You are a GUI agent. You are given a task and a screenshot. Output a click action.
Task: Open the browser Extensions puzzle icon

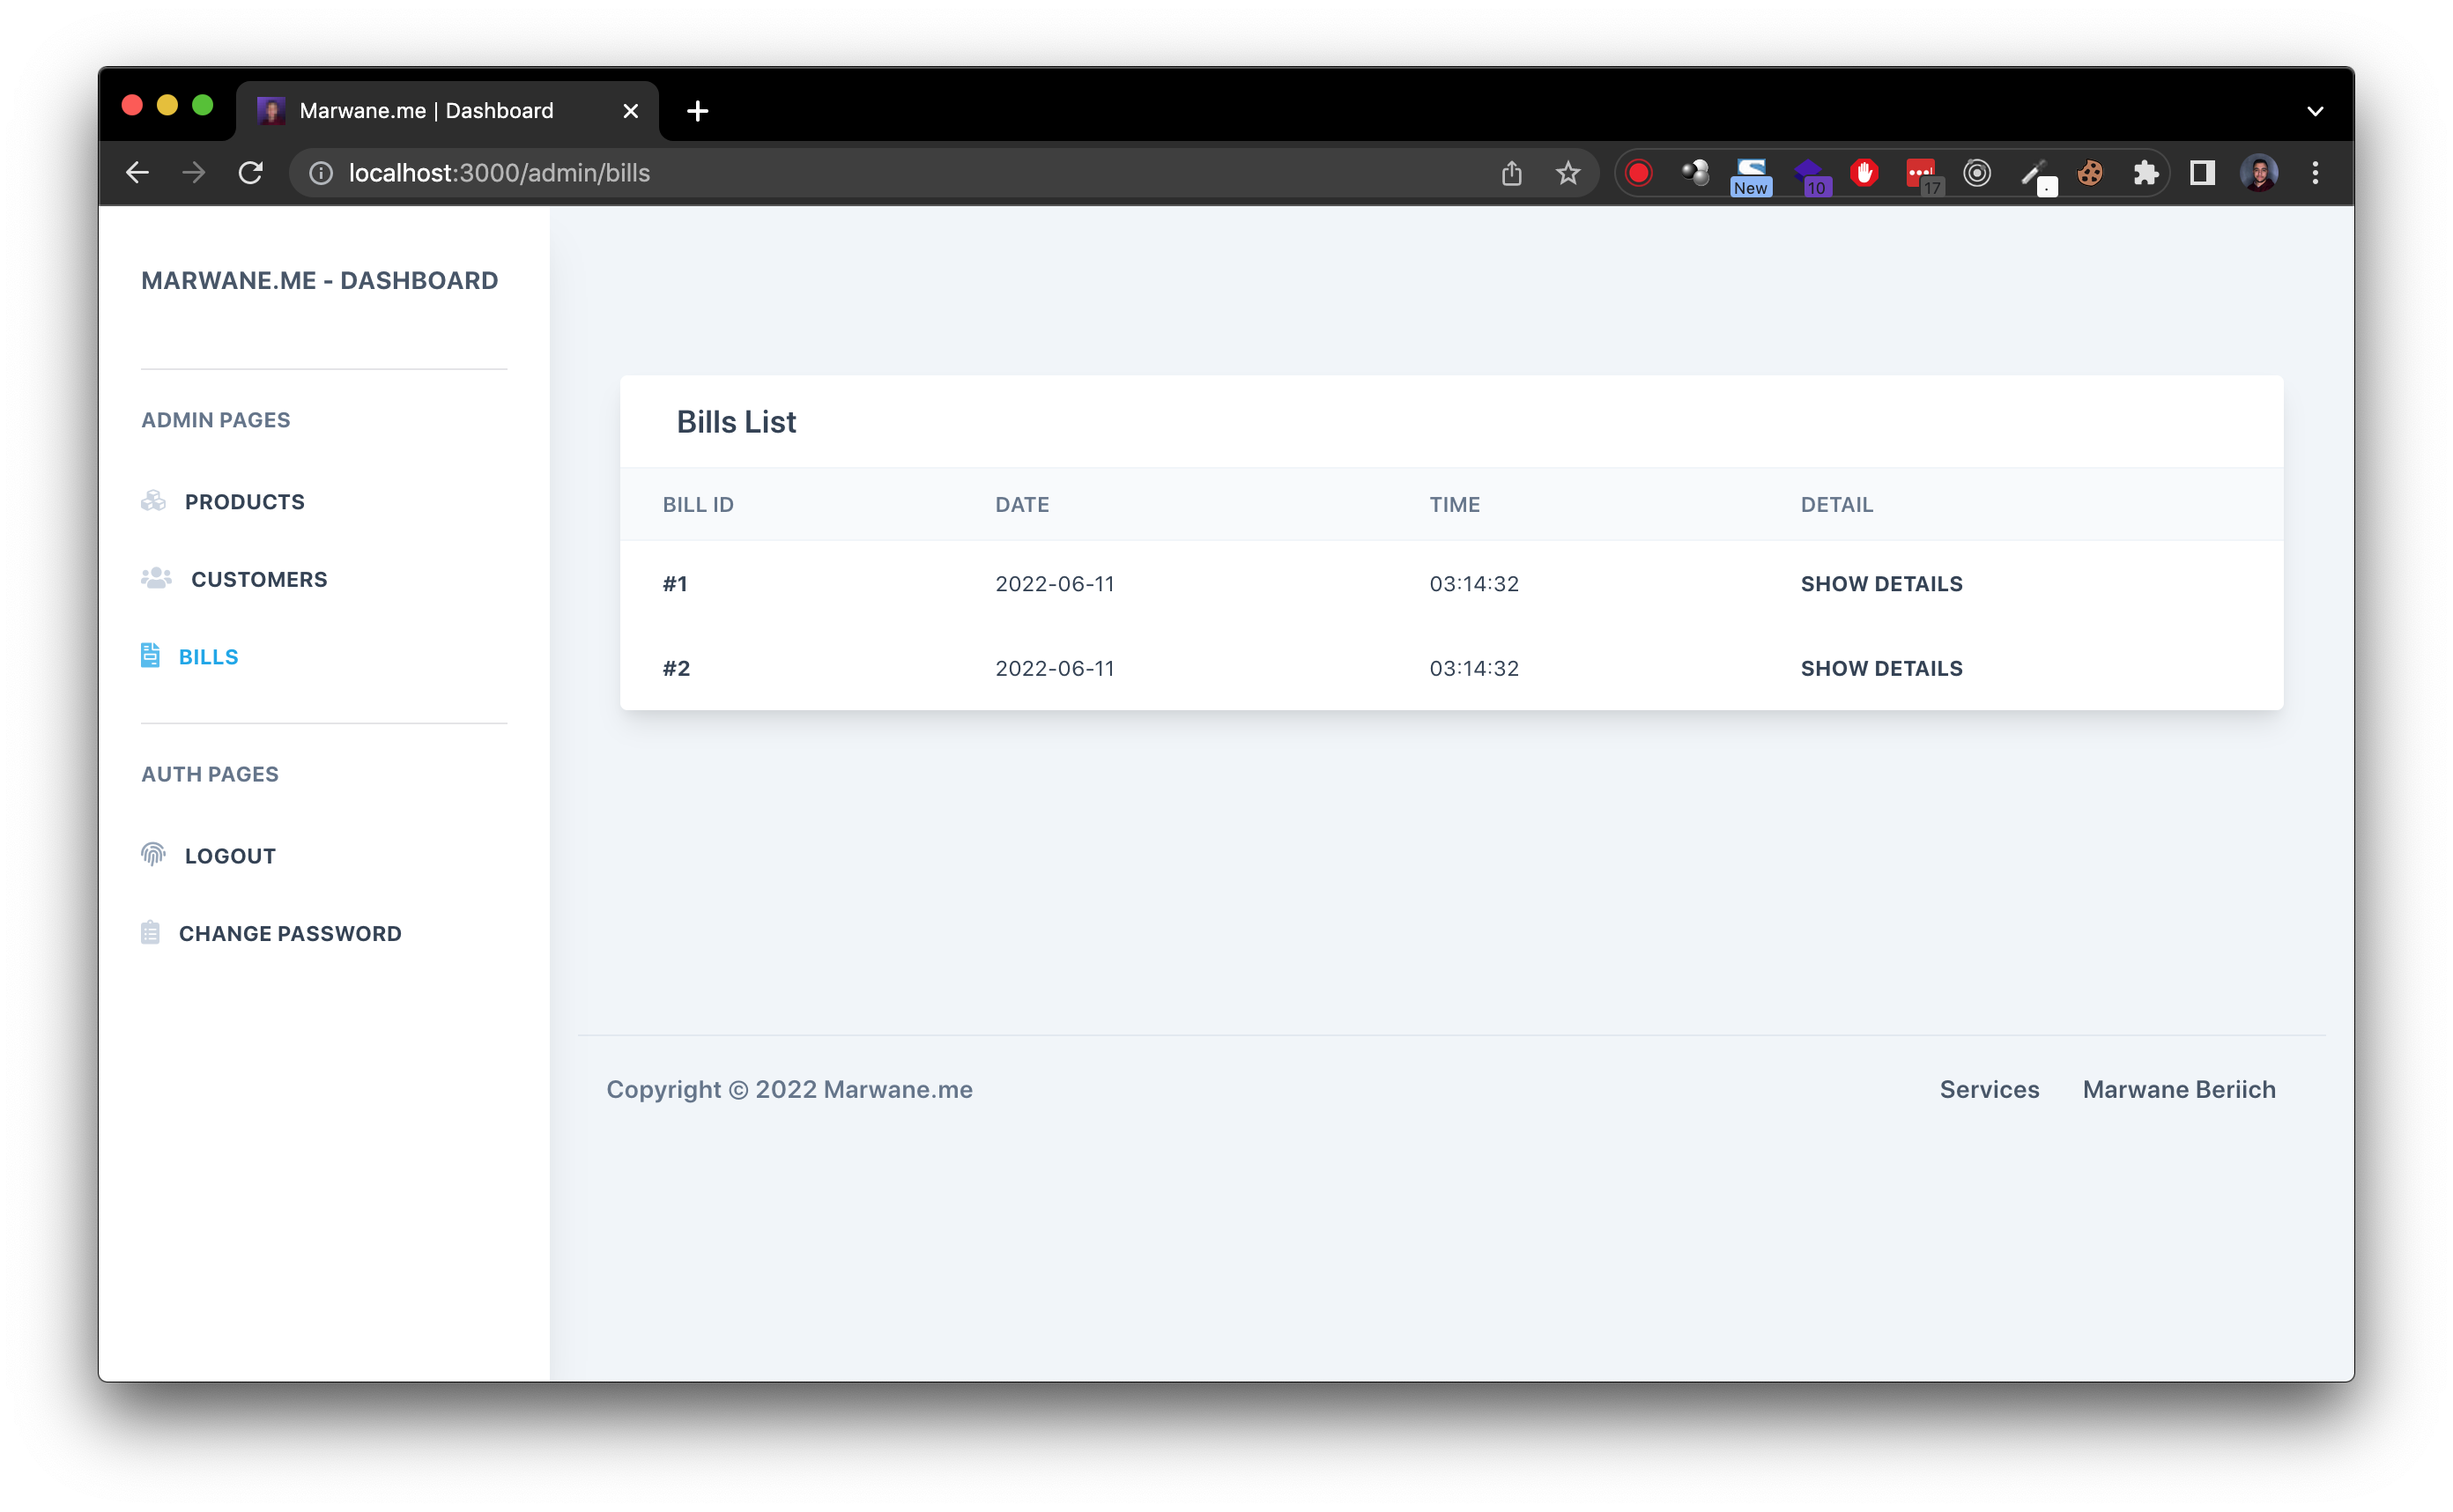coord(2145,173)
